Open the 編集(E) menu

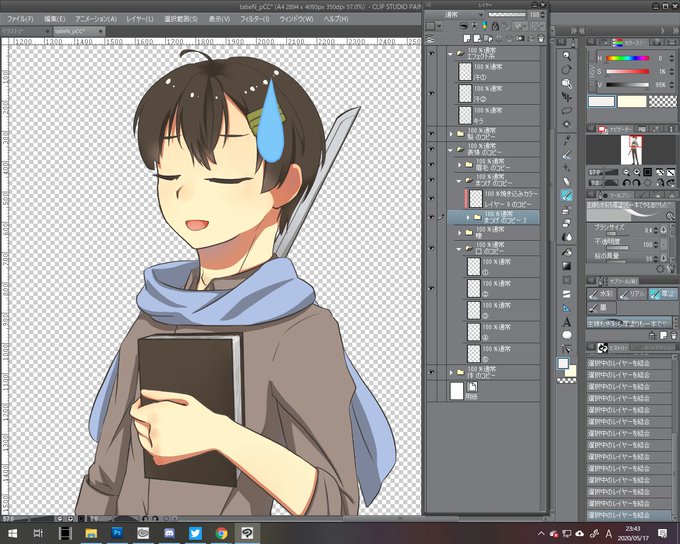(x=54, y=19)
